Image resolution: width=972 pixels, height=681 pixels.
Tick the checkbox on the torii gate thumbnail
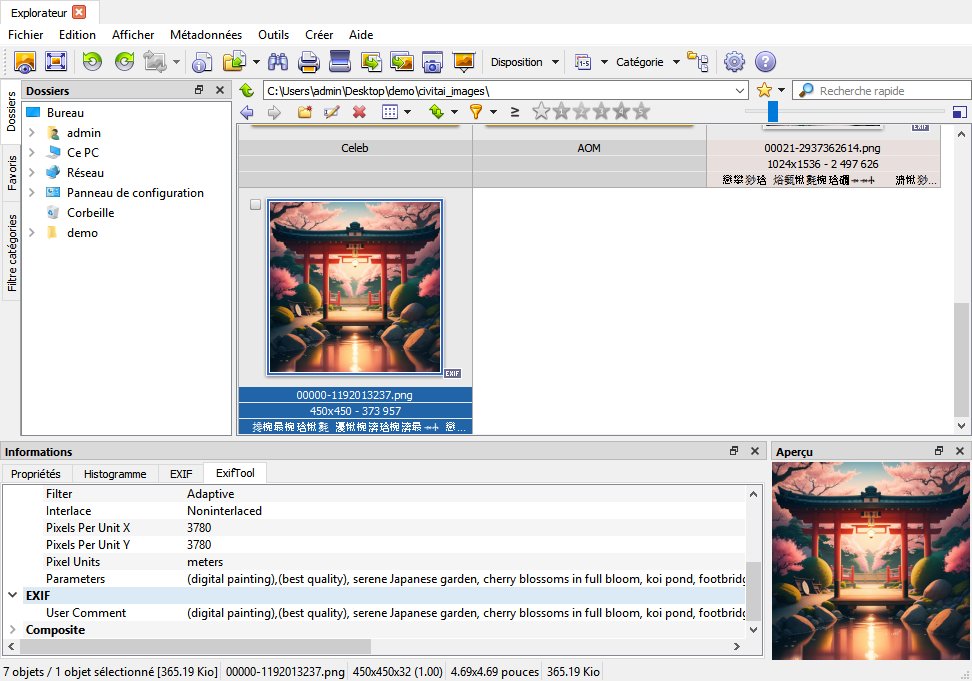click(x=255, y=204)
